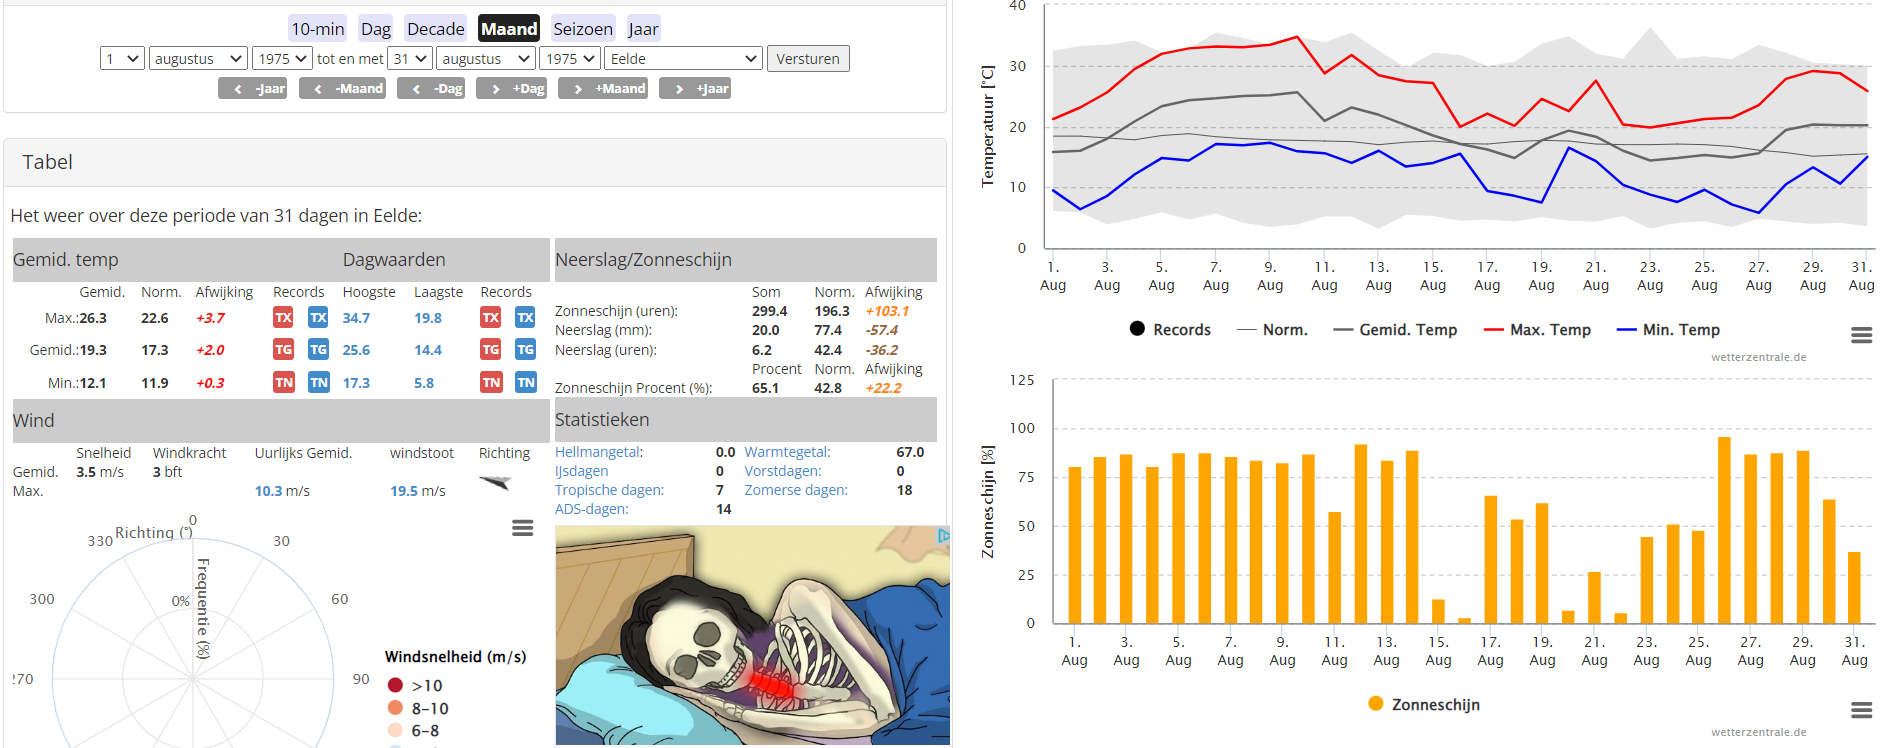Click red TX icon in Dagwaarden Records column

pos(491,318)
